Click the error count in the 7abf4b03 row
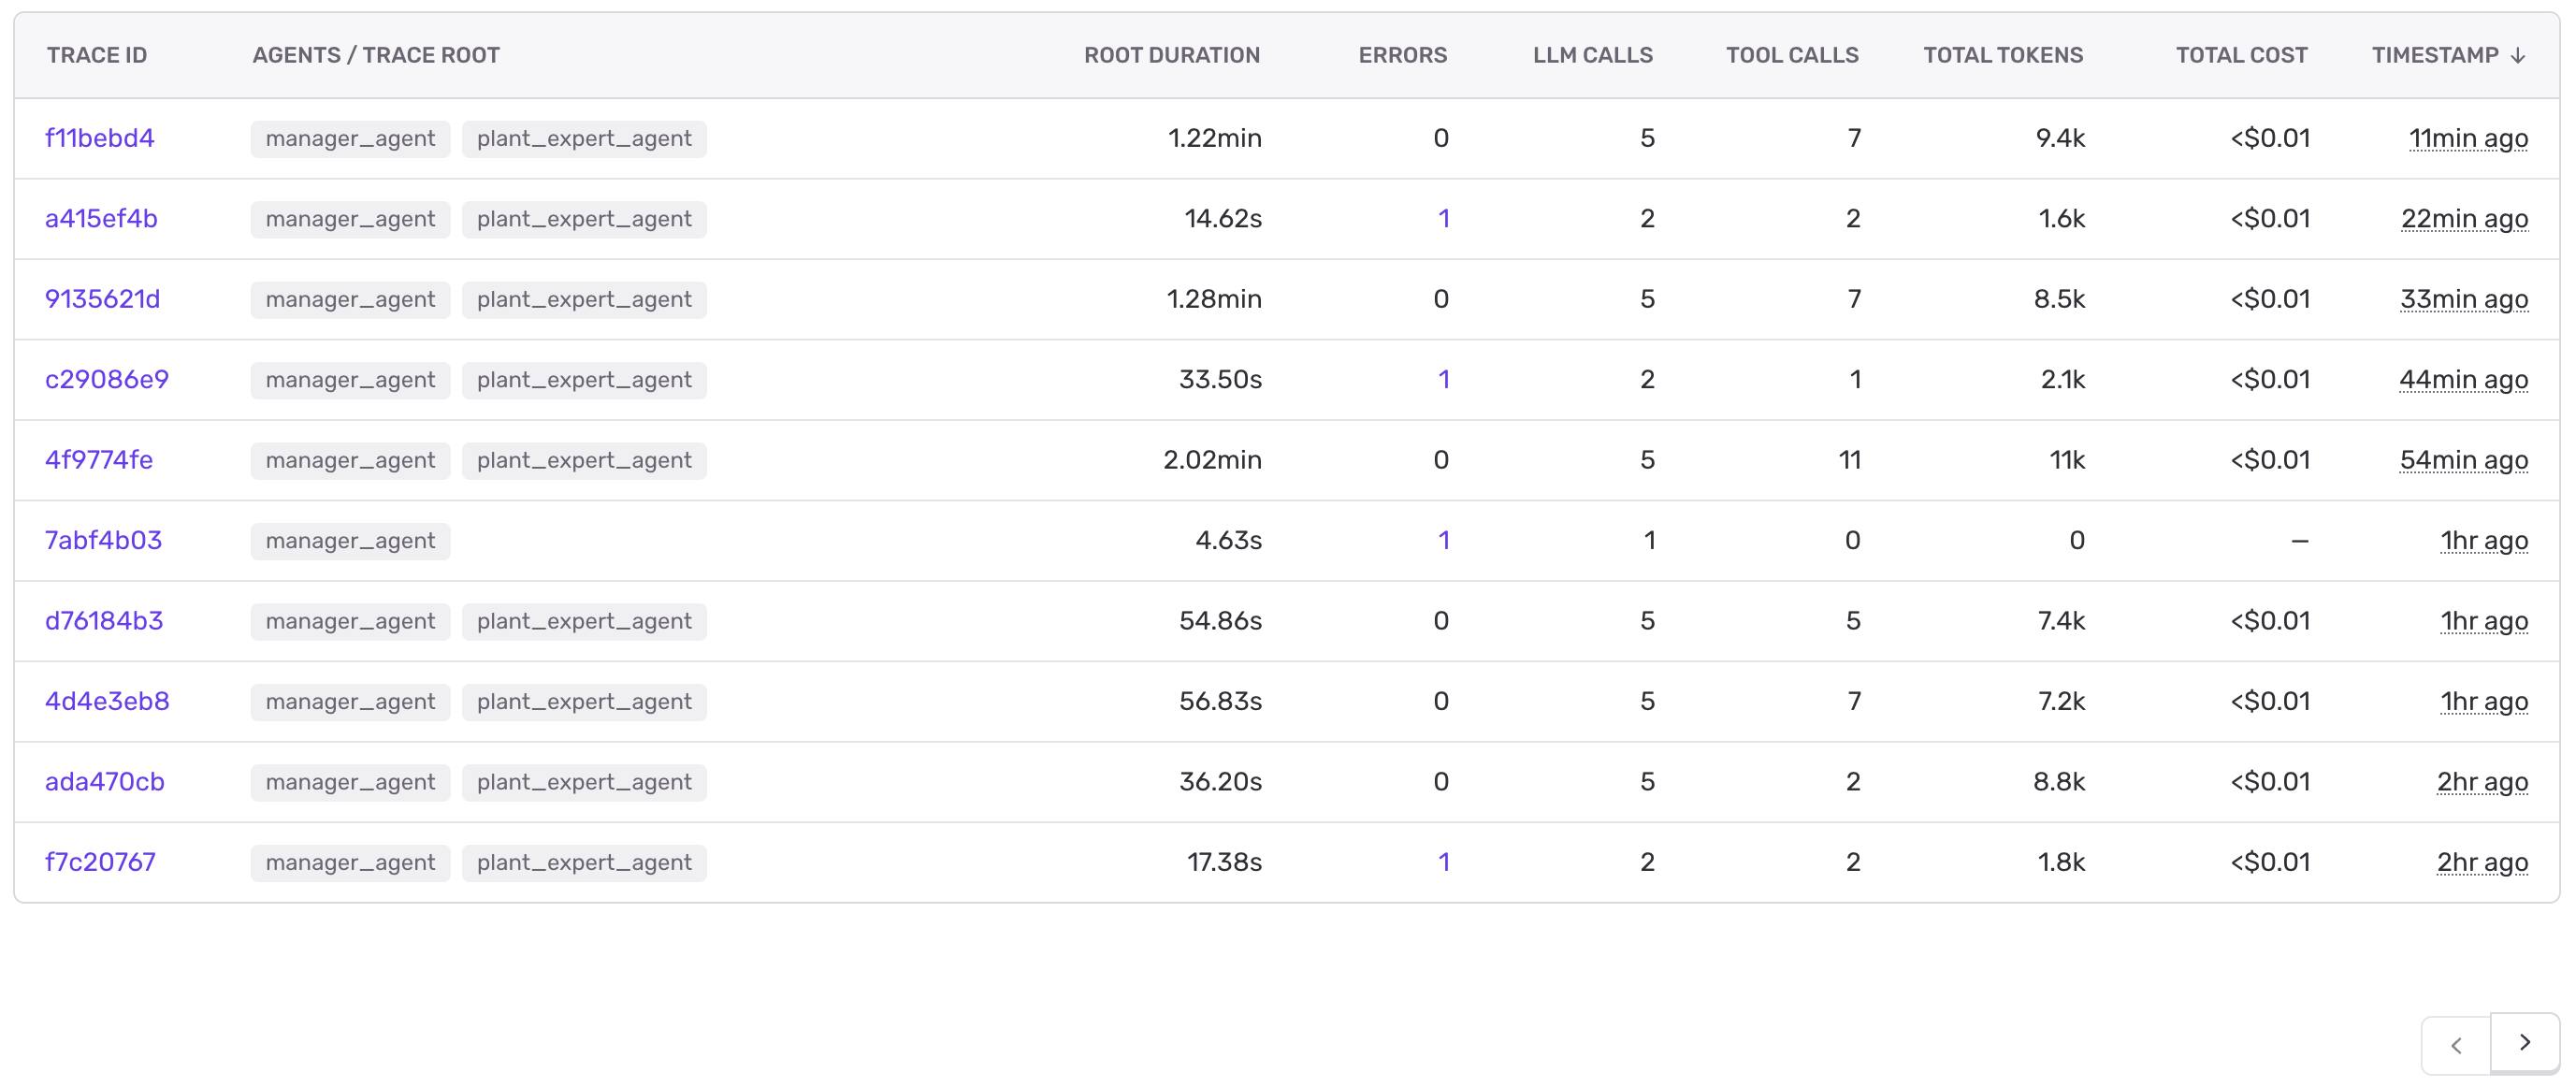 pos(1443,541)
